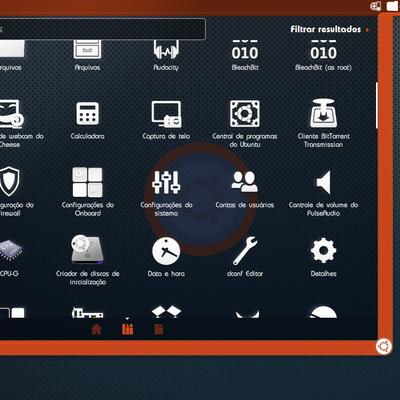Open the firewall configuration shield icon
This screenshot has height=400, width=400.
[x=9, y=182]
